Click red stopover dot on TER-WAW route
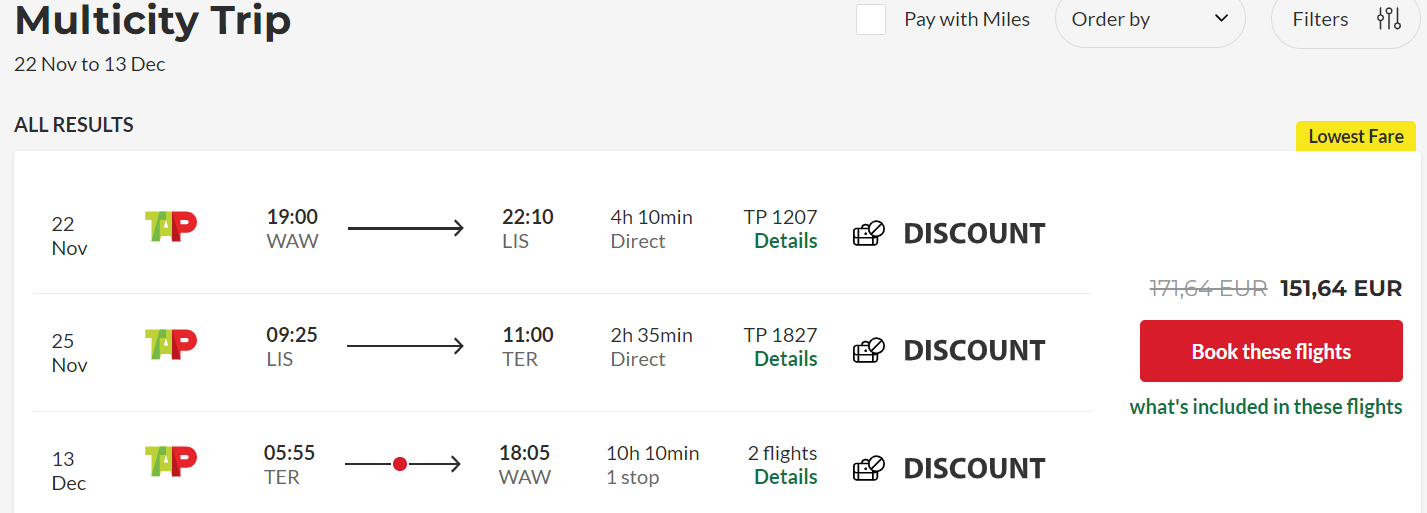Screen dimensions: 1427x513 400,464
